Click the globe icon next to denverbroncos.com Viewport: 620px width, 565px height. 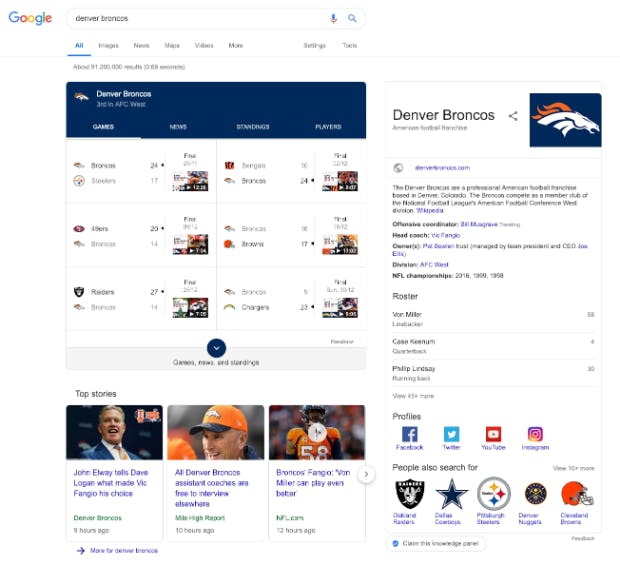point(398,168)
